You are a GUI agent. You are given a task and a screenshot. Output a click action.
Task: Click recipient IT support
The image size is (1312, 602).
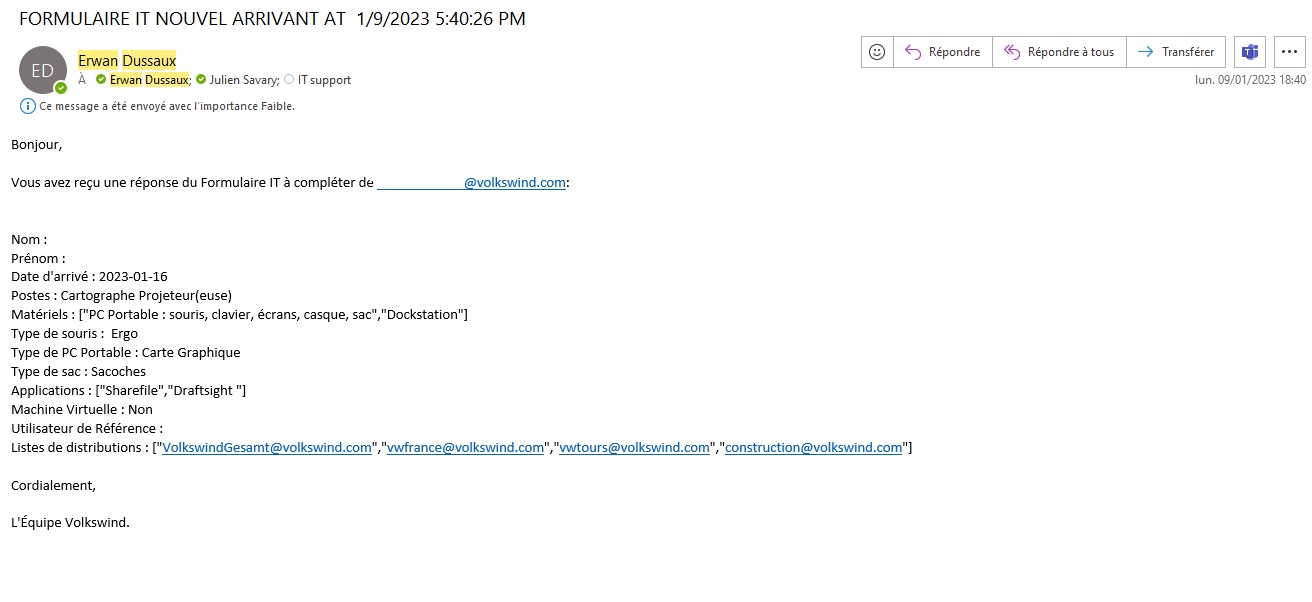[x=324, y=80]
